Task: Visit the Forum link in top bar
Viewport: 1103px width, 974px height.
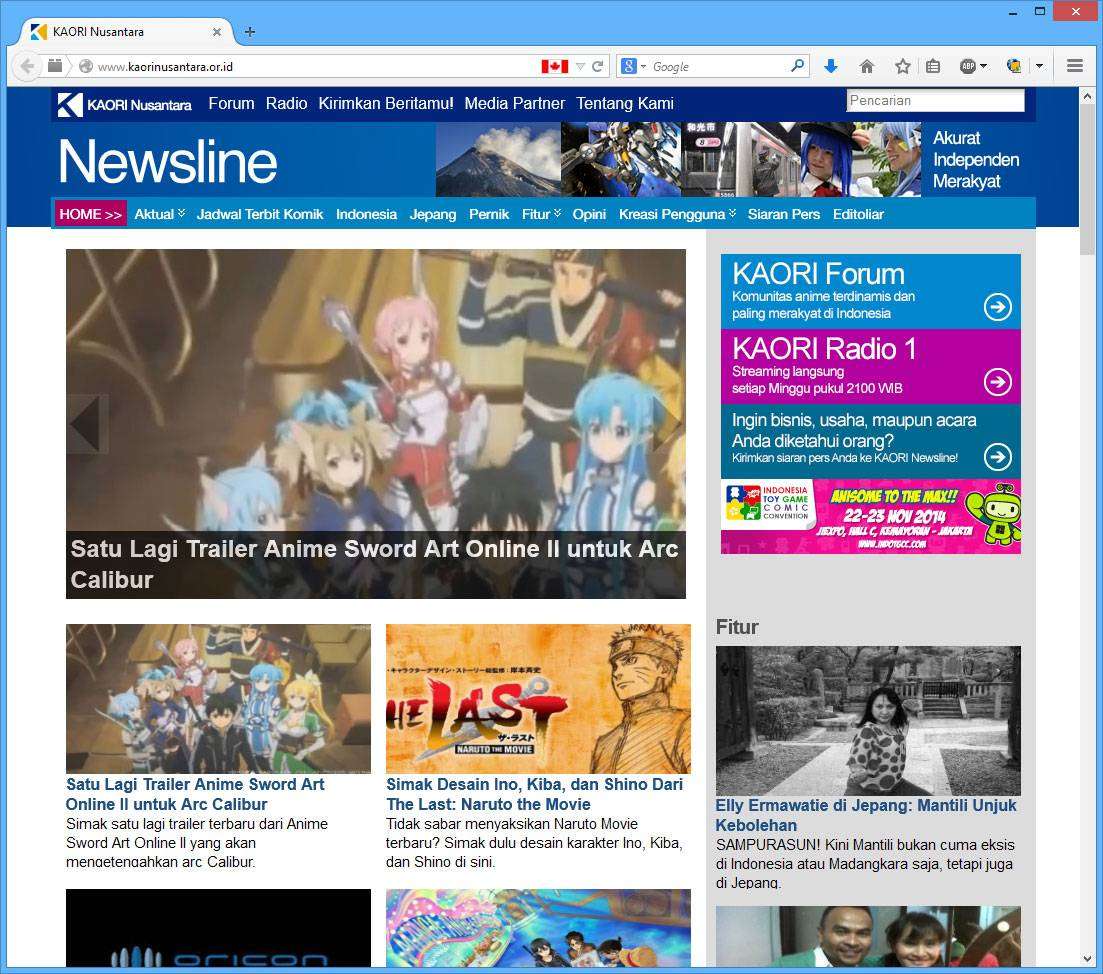Action: tap(231, 103)
